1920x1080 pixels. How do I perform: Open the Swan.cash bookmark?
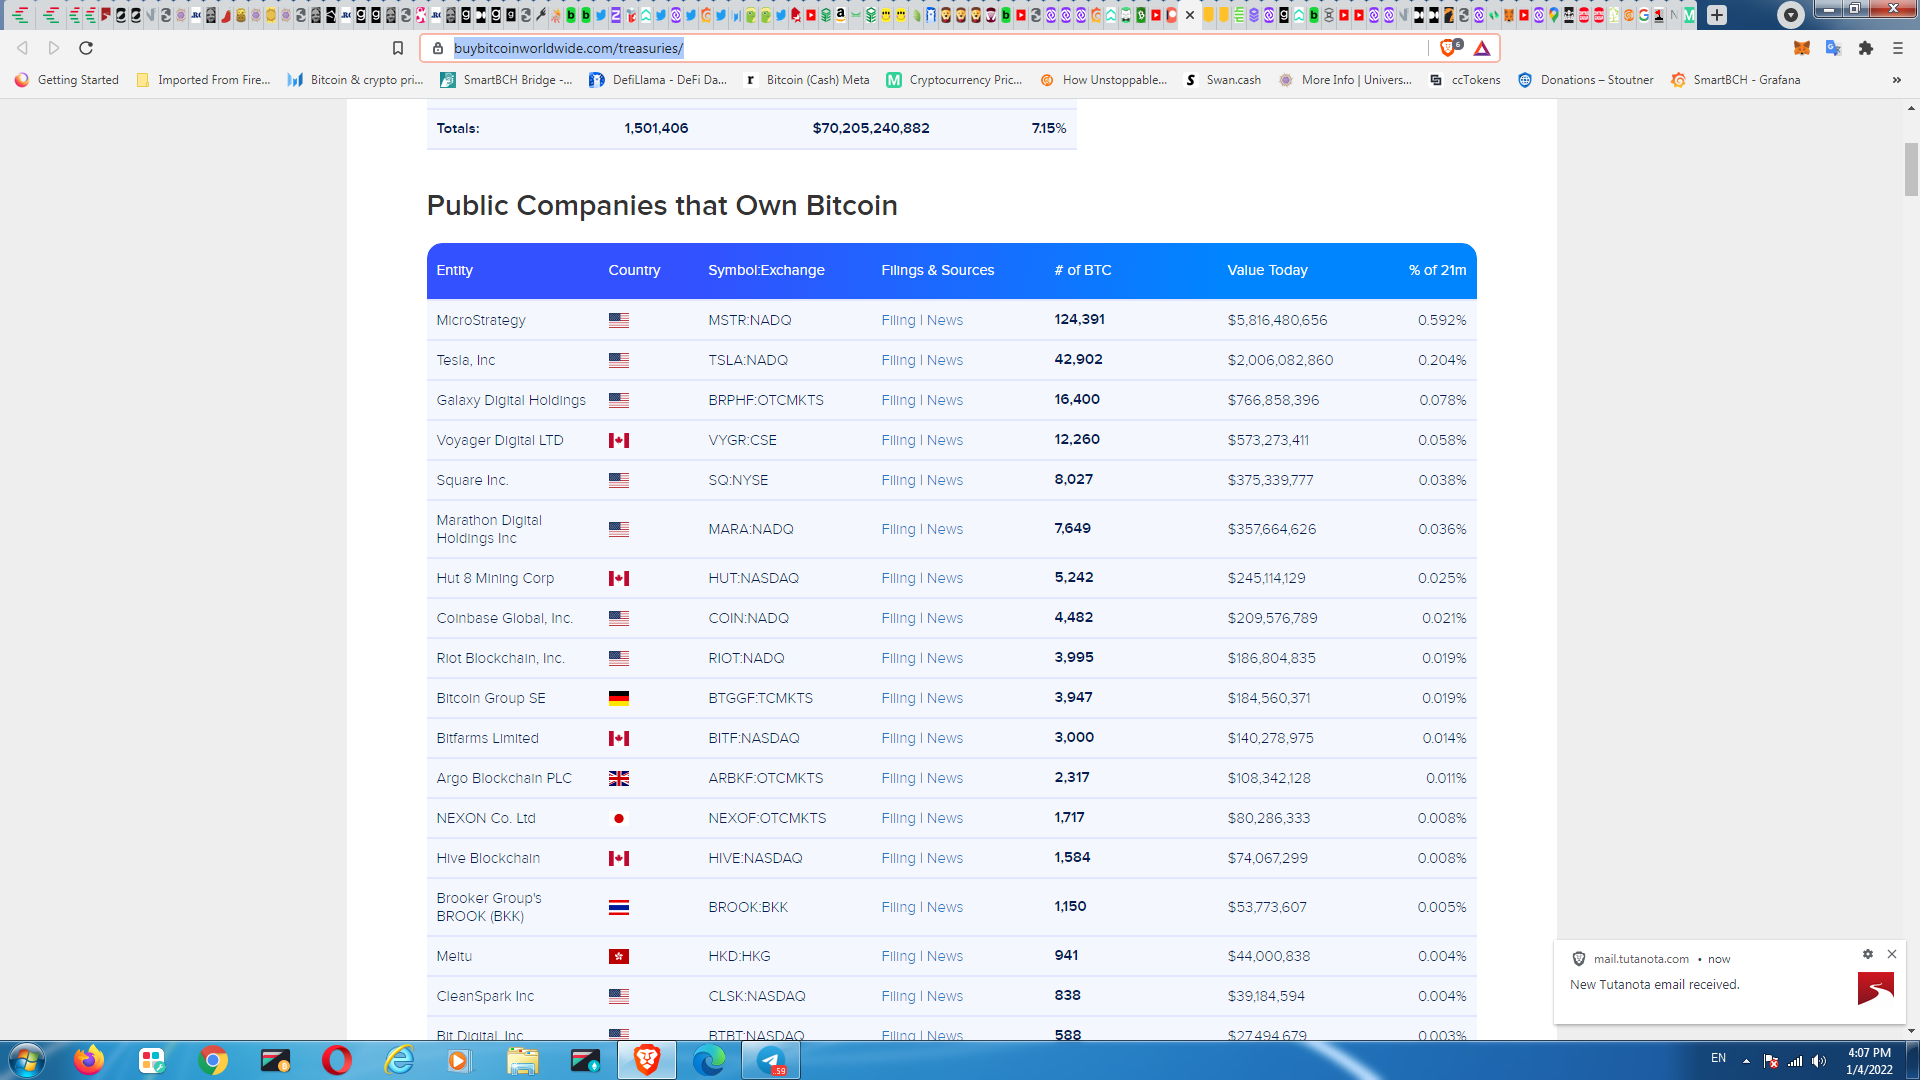point(1222,80)
